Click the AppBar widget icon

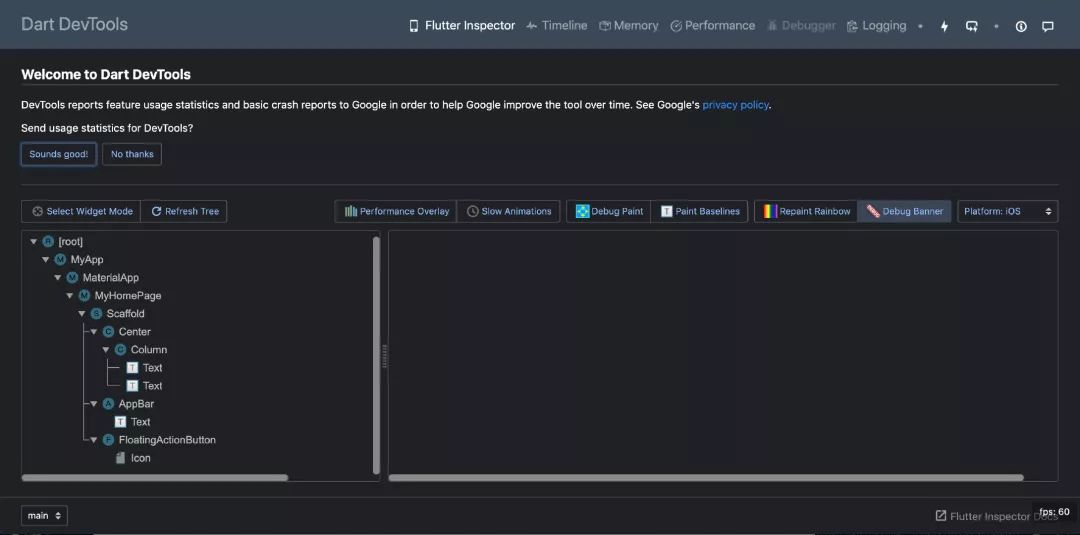coord(108,403)
